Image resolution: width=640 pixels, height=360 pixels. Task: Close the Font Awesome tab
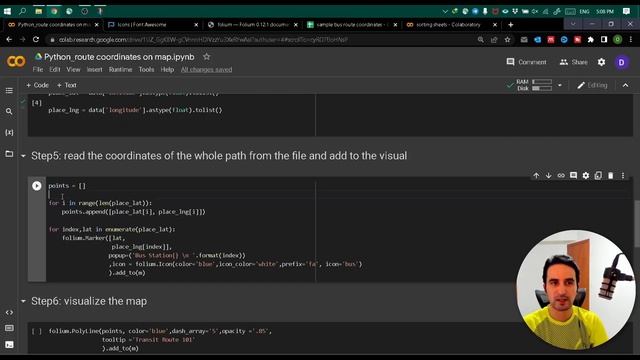click(196, 25)
